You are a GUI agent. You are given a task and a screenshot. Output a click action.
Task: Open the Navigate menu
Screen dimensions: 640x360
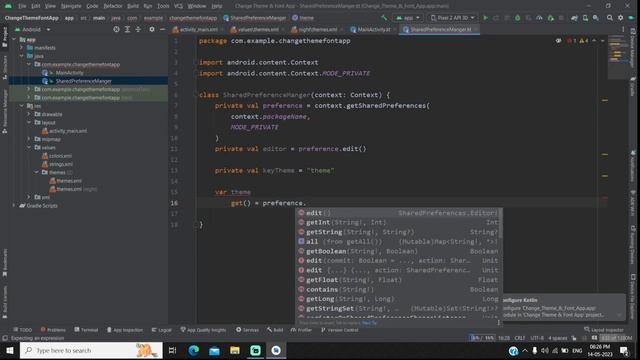71,6
